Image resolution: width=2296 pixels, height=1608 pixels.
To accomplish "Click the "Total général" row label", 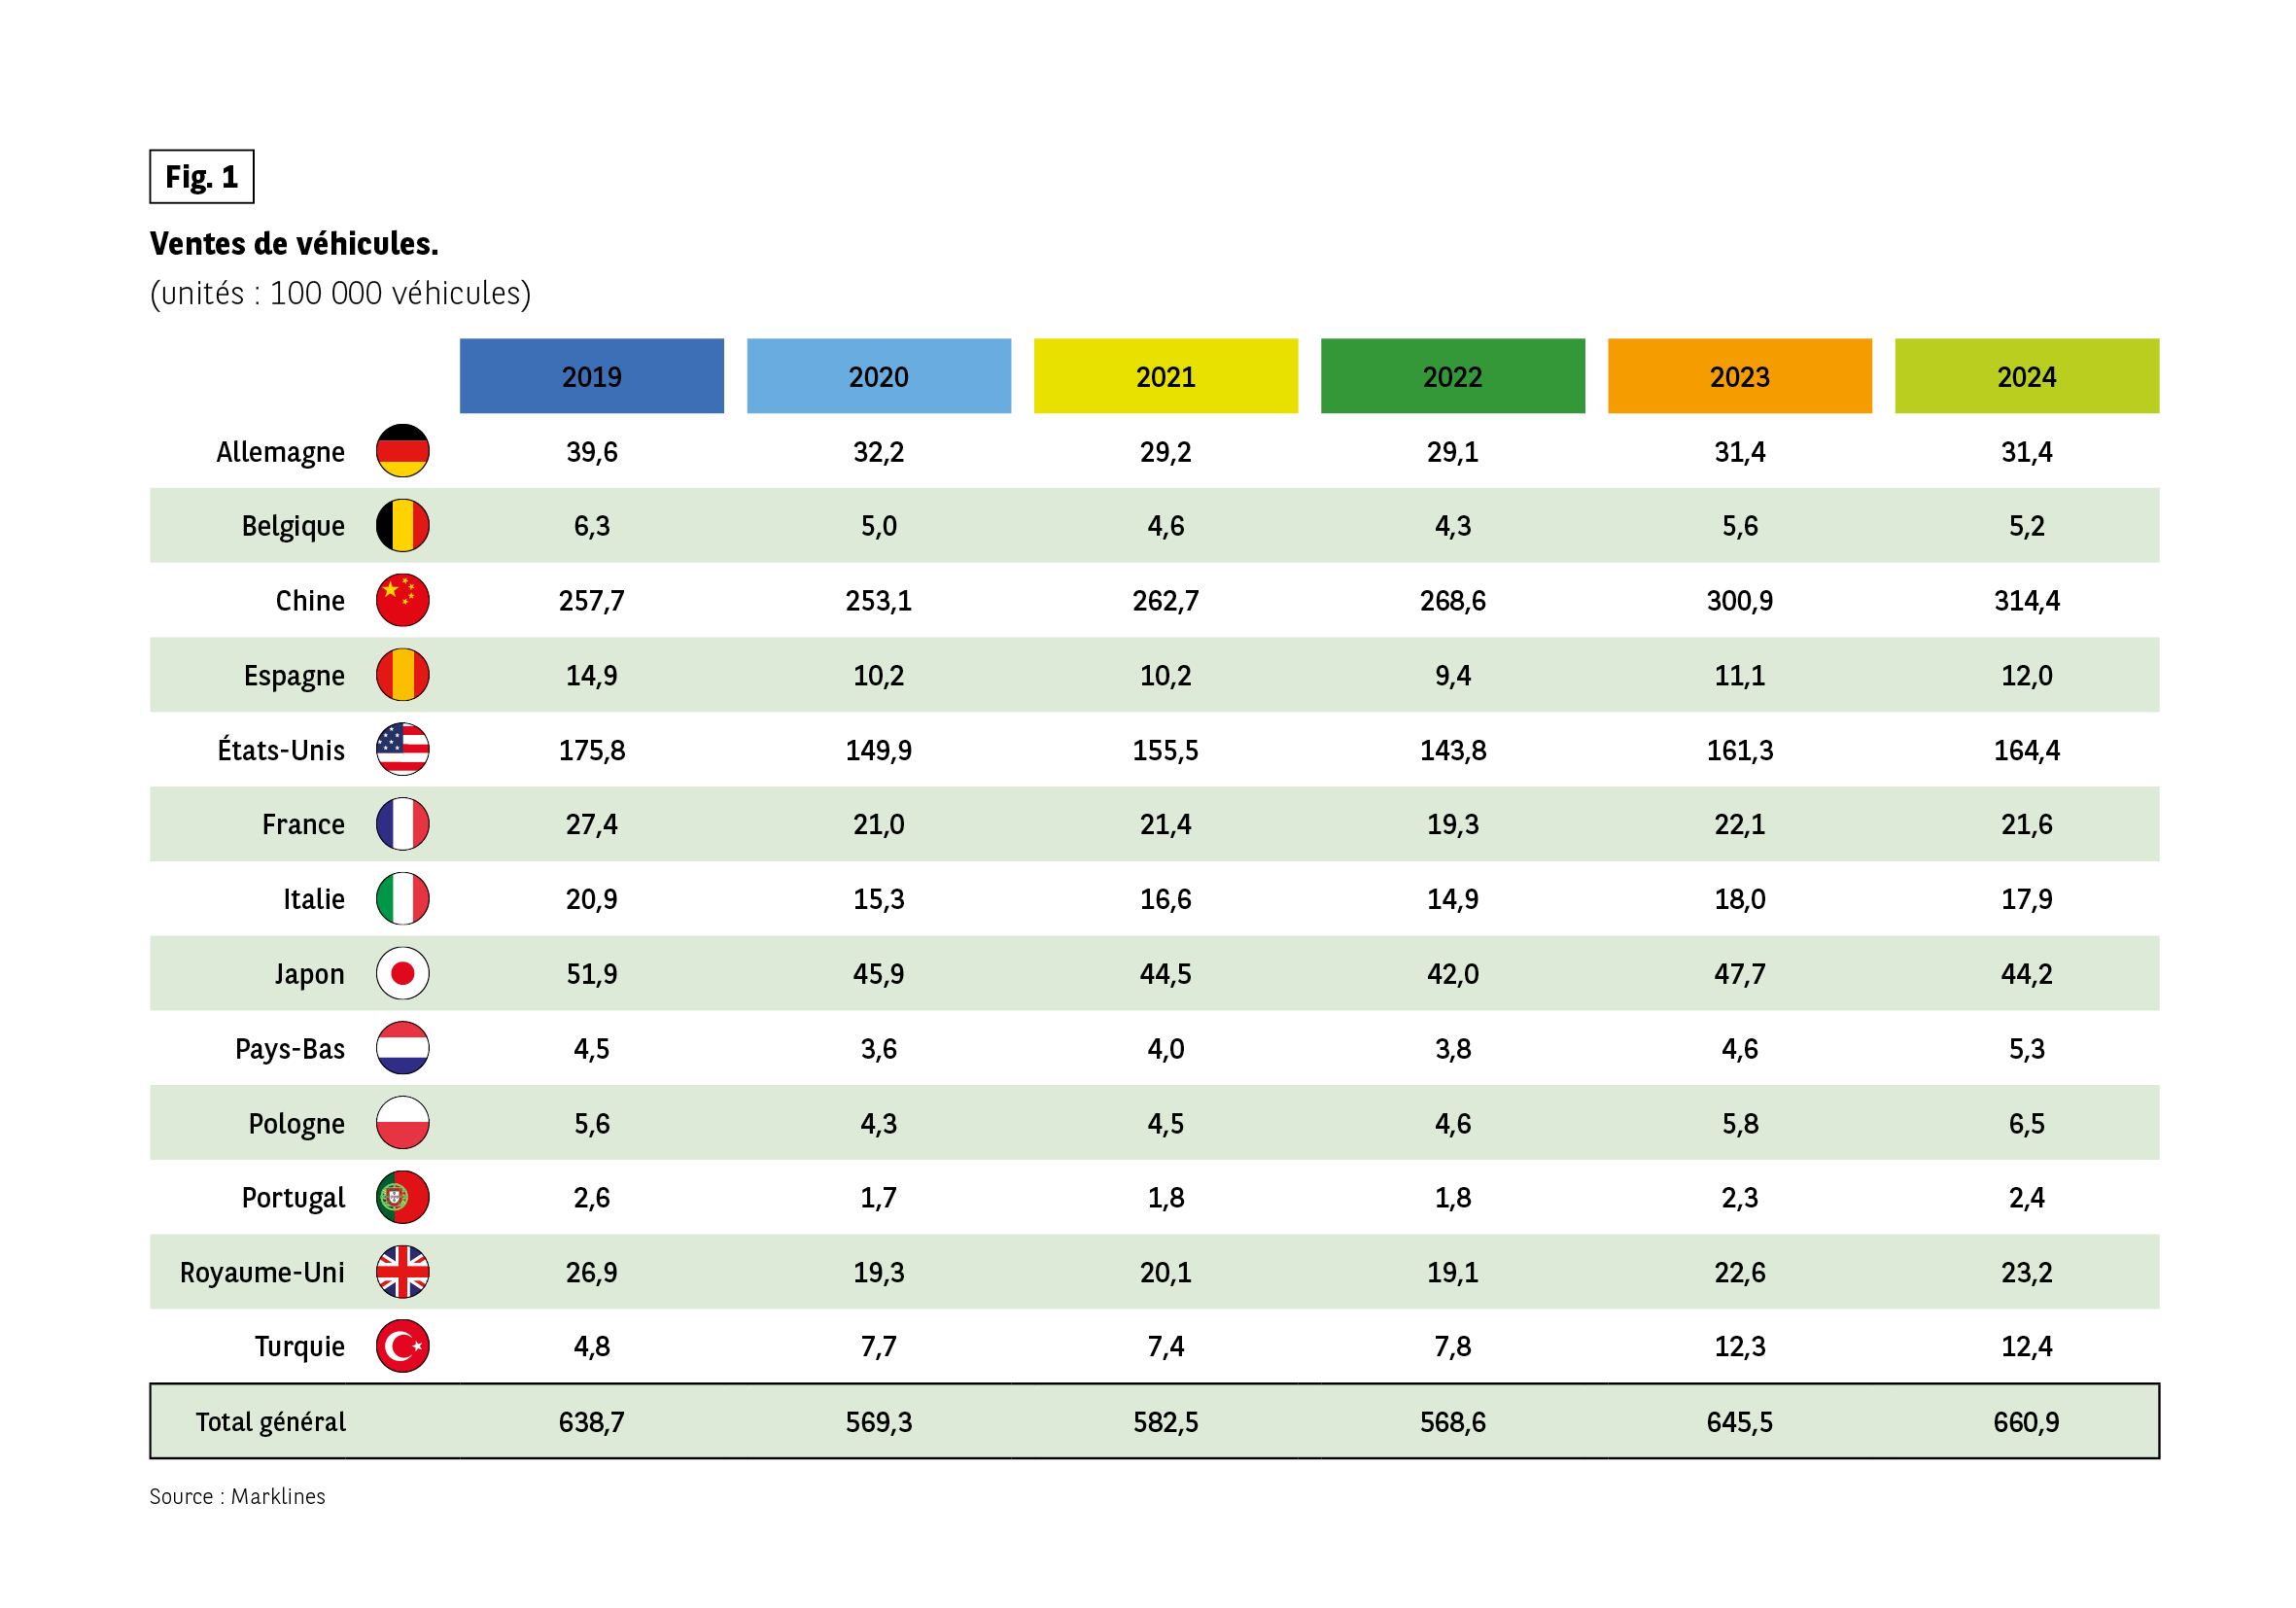I will pos(270,1421).
